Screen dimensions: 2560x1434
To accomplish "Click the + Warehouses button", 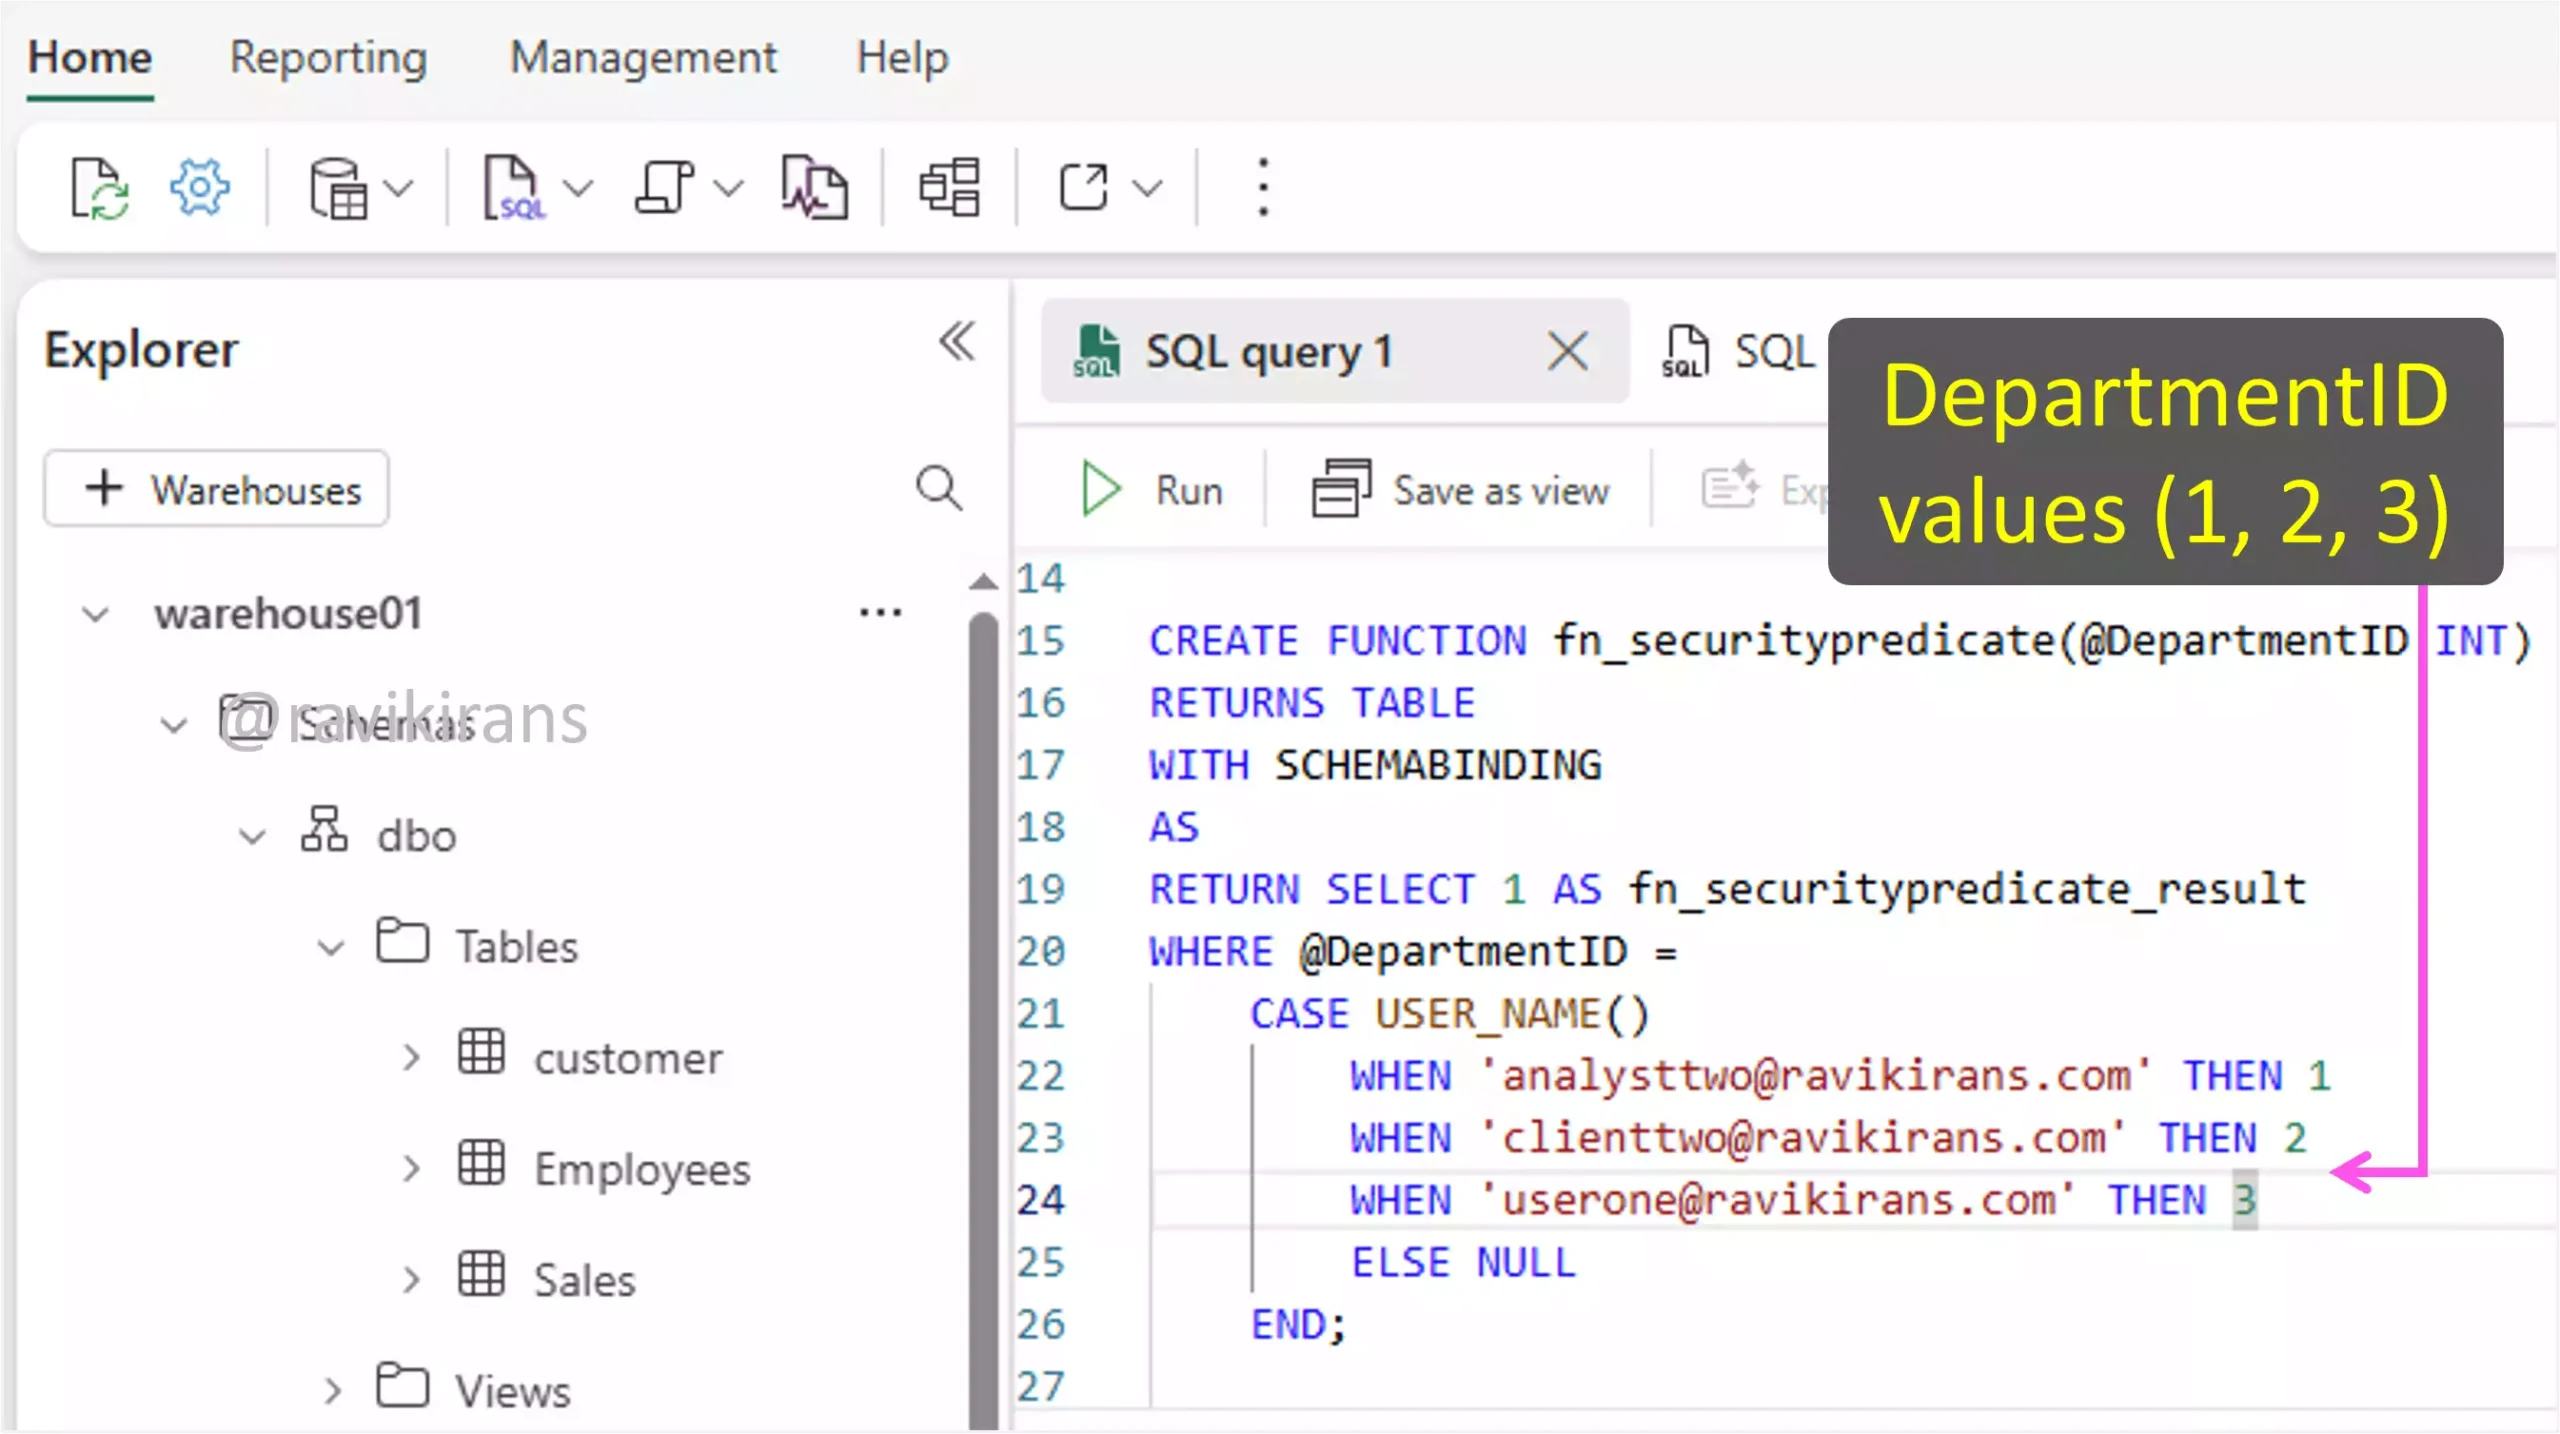I will 216,489.
